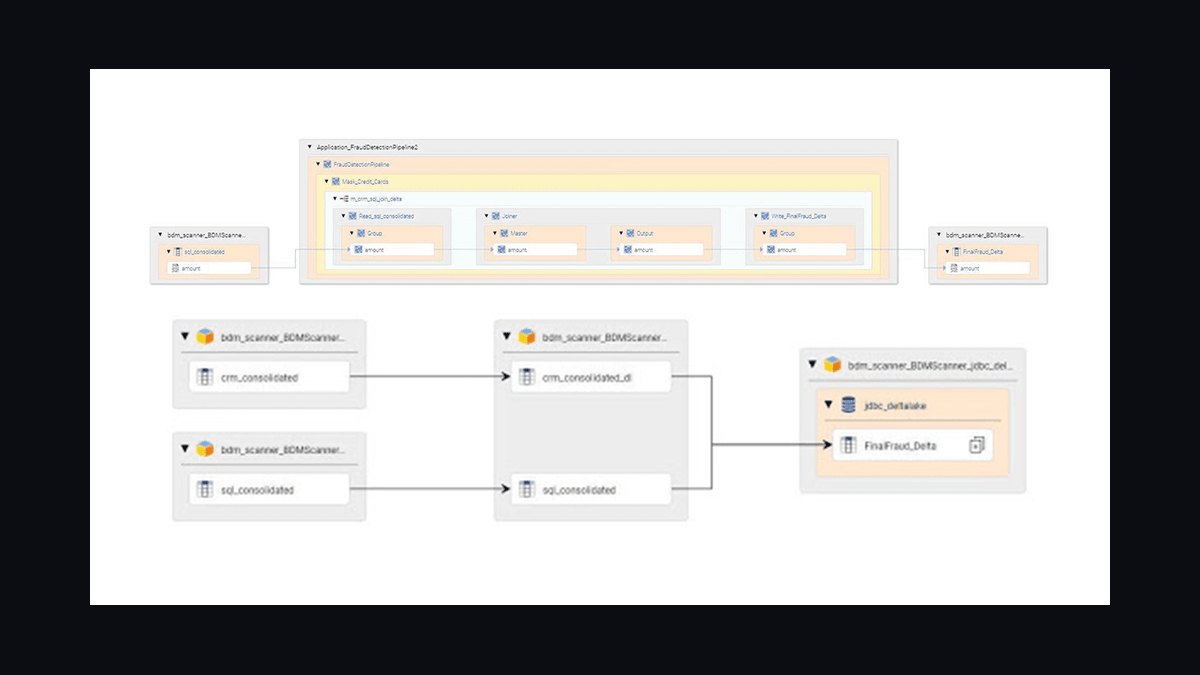Collapse the Application_FraudDetectionPipeline2 container
This screenshot has width=1200, height=675.
pyautogui.click(x=309, y=147)
